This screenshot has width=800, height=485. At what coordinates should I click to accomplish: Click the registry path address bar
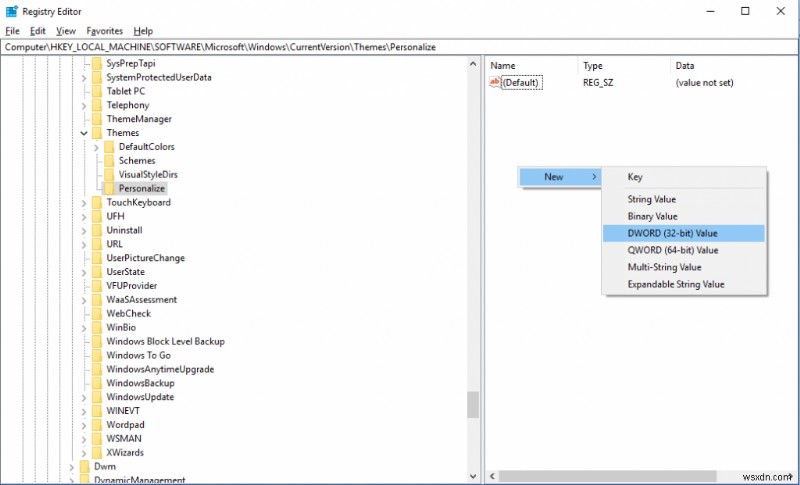[399, 47]
